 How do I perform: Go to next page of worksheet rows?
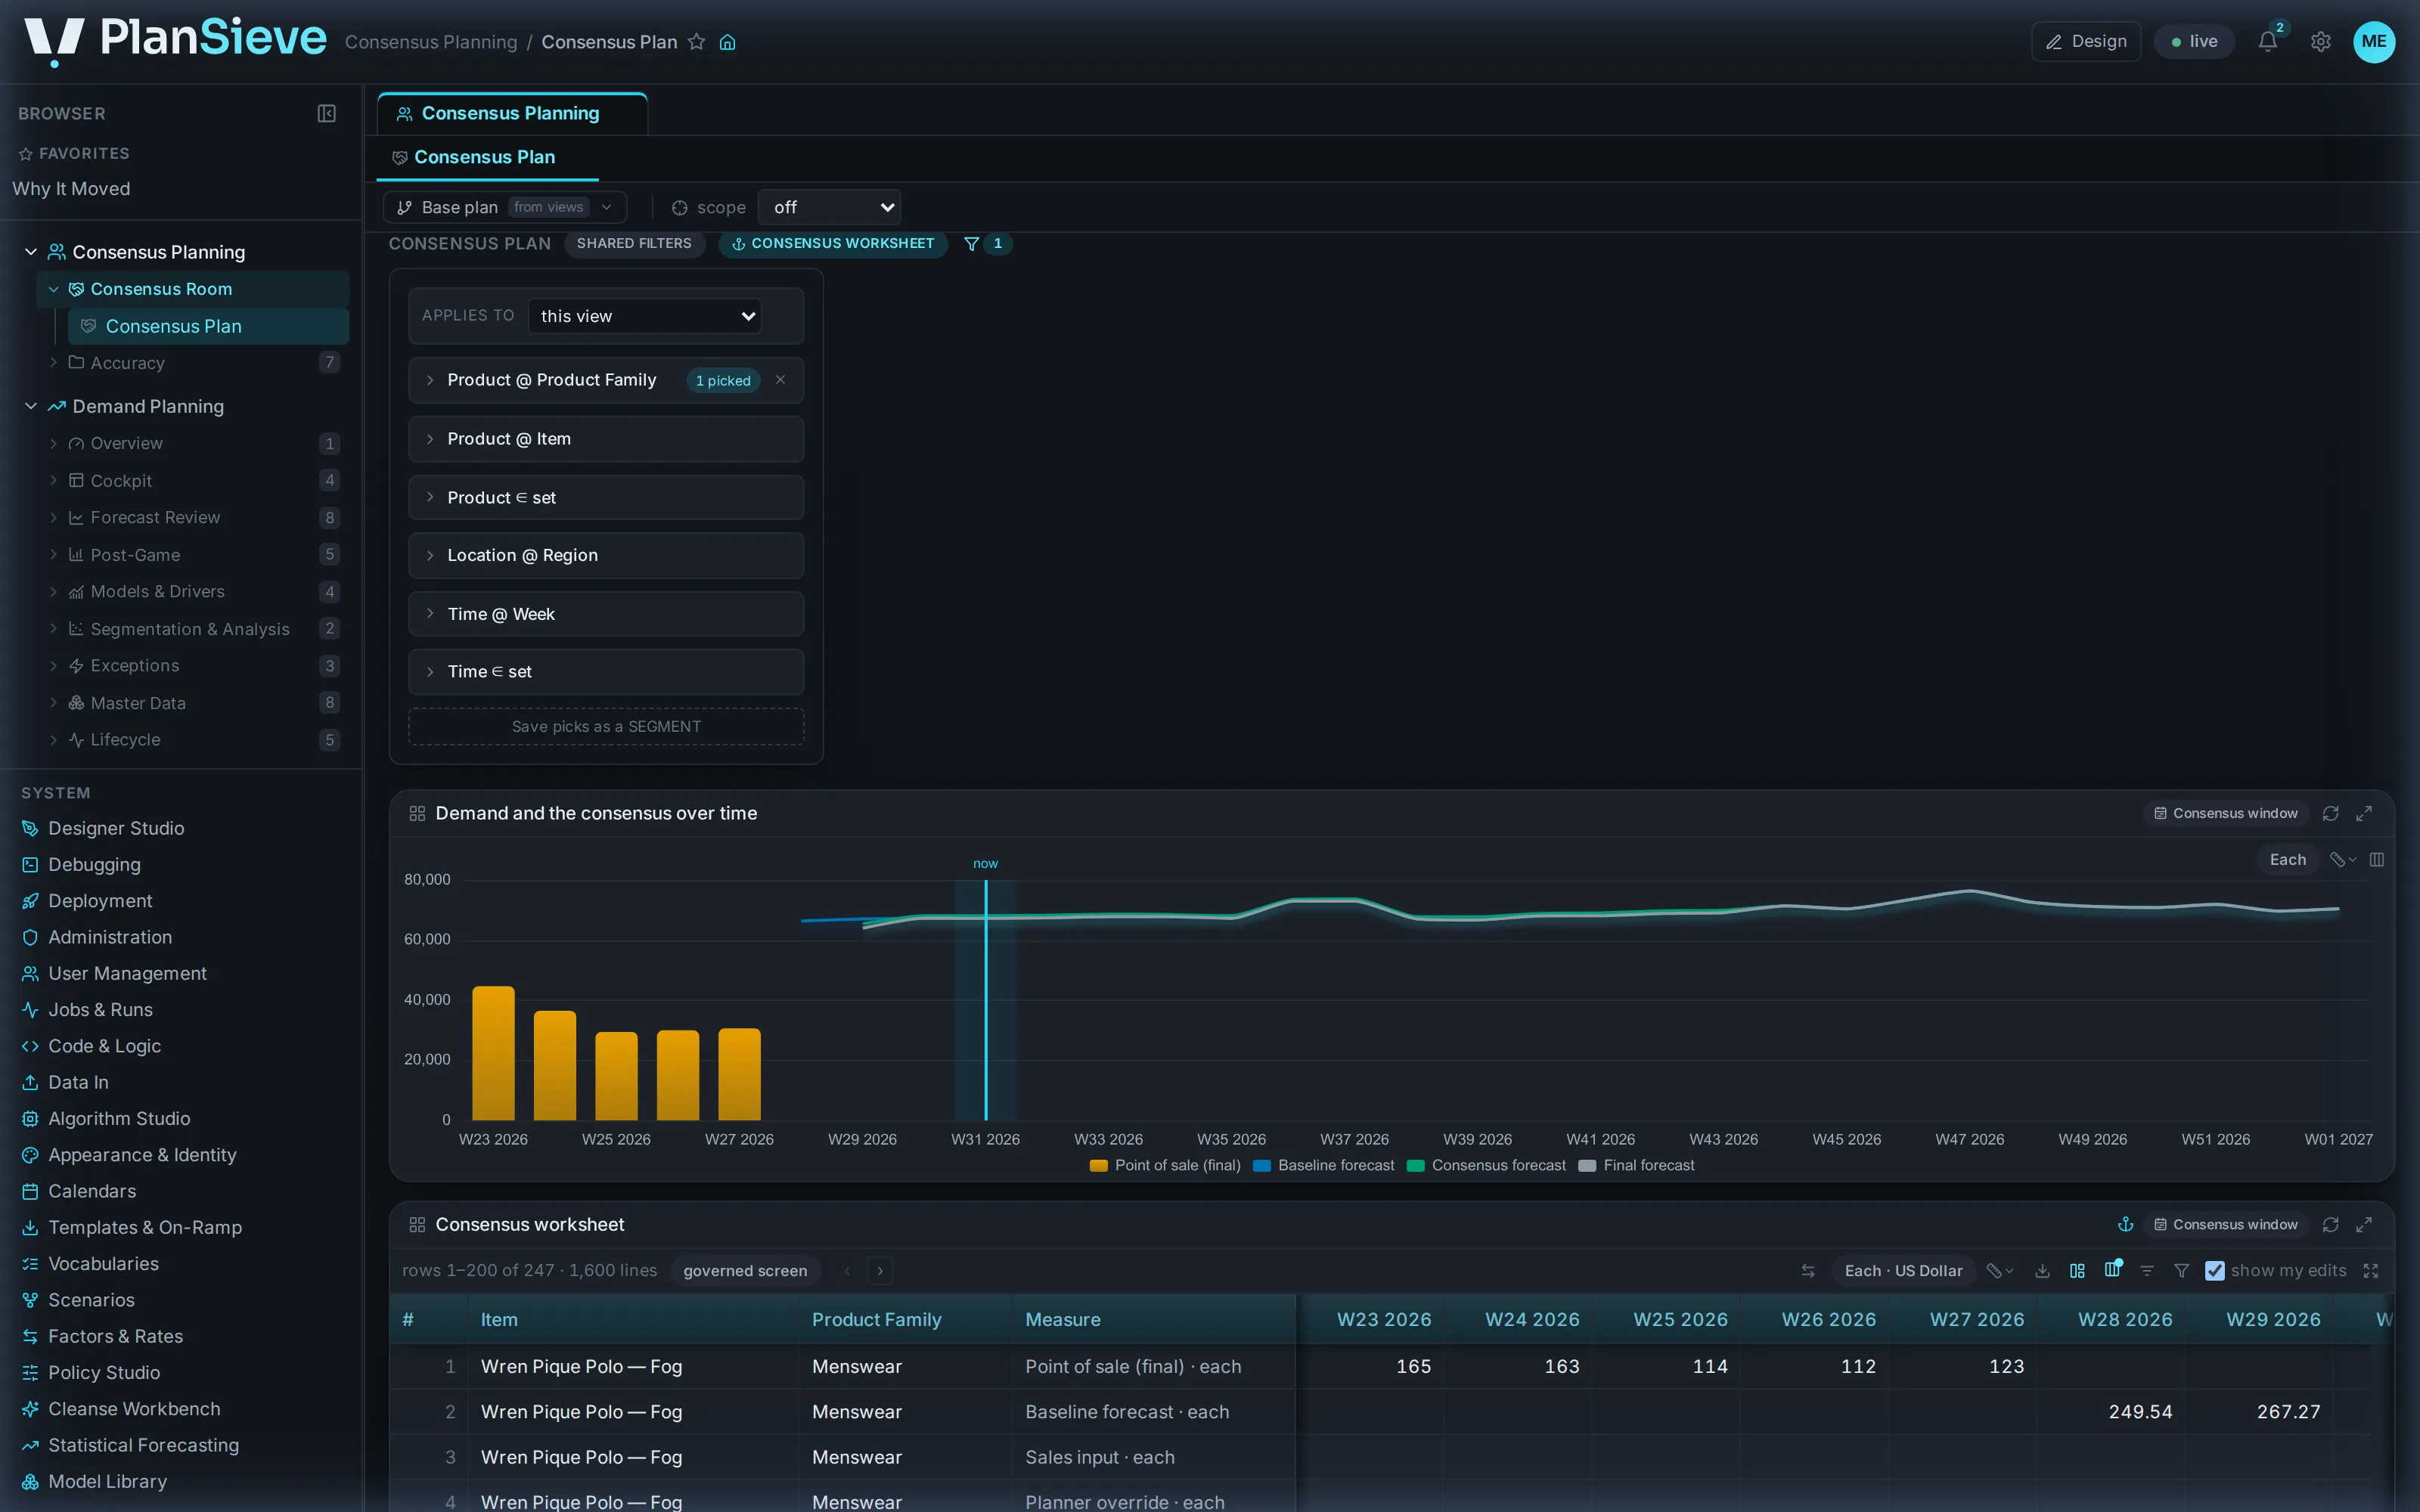click(879, 1270)
